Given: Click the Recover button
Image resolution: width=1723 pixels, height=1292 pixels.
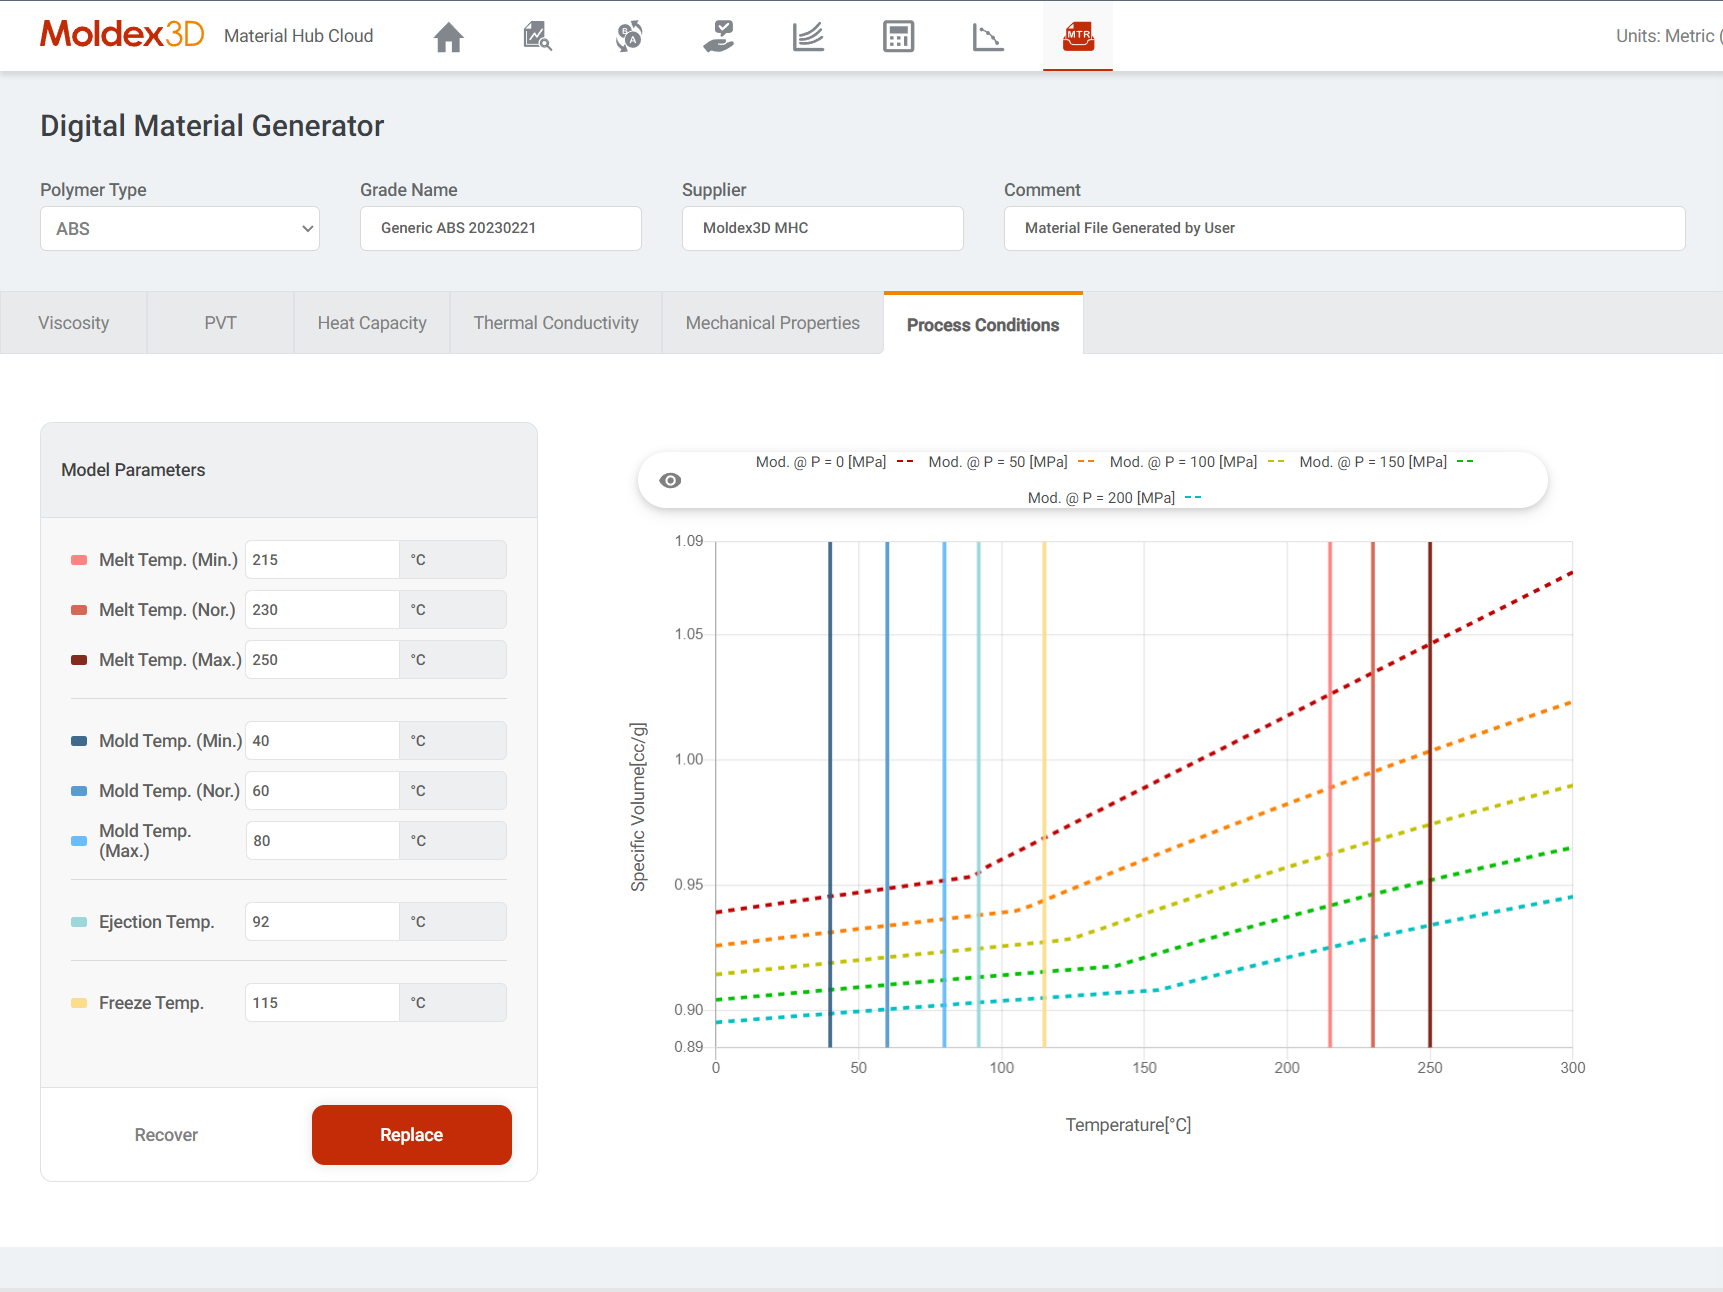Looking at the screenshot, I should (x=166, y=1135).
